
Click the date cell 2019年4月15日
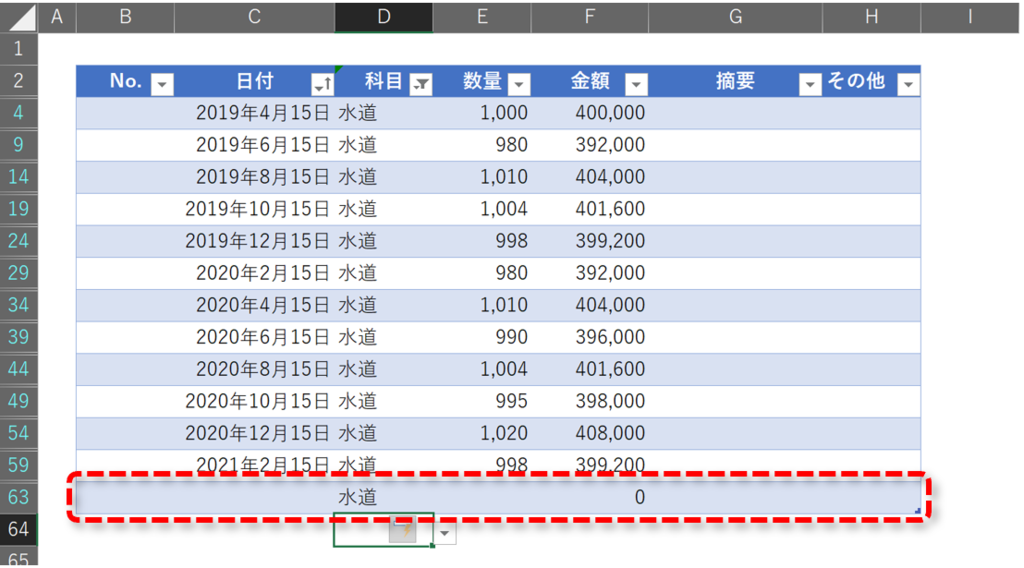click(255, 113)
